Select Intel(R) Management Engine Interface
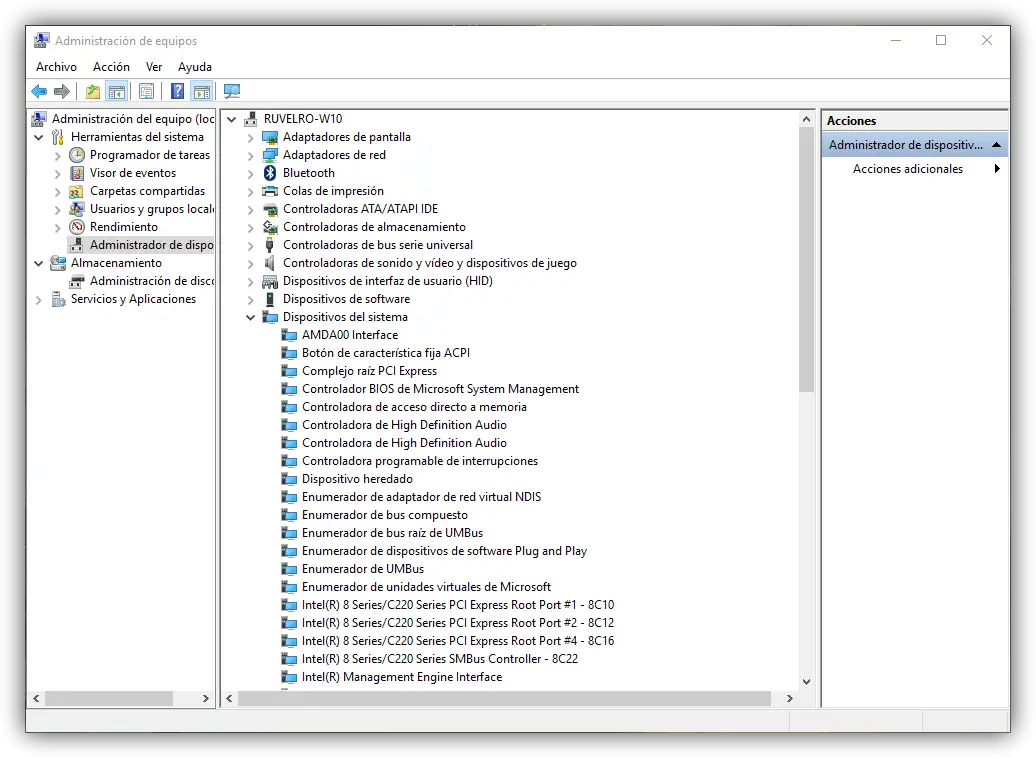Image resolution: width=1036 pixels, height=758 pixels. [x=402, y=677]
